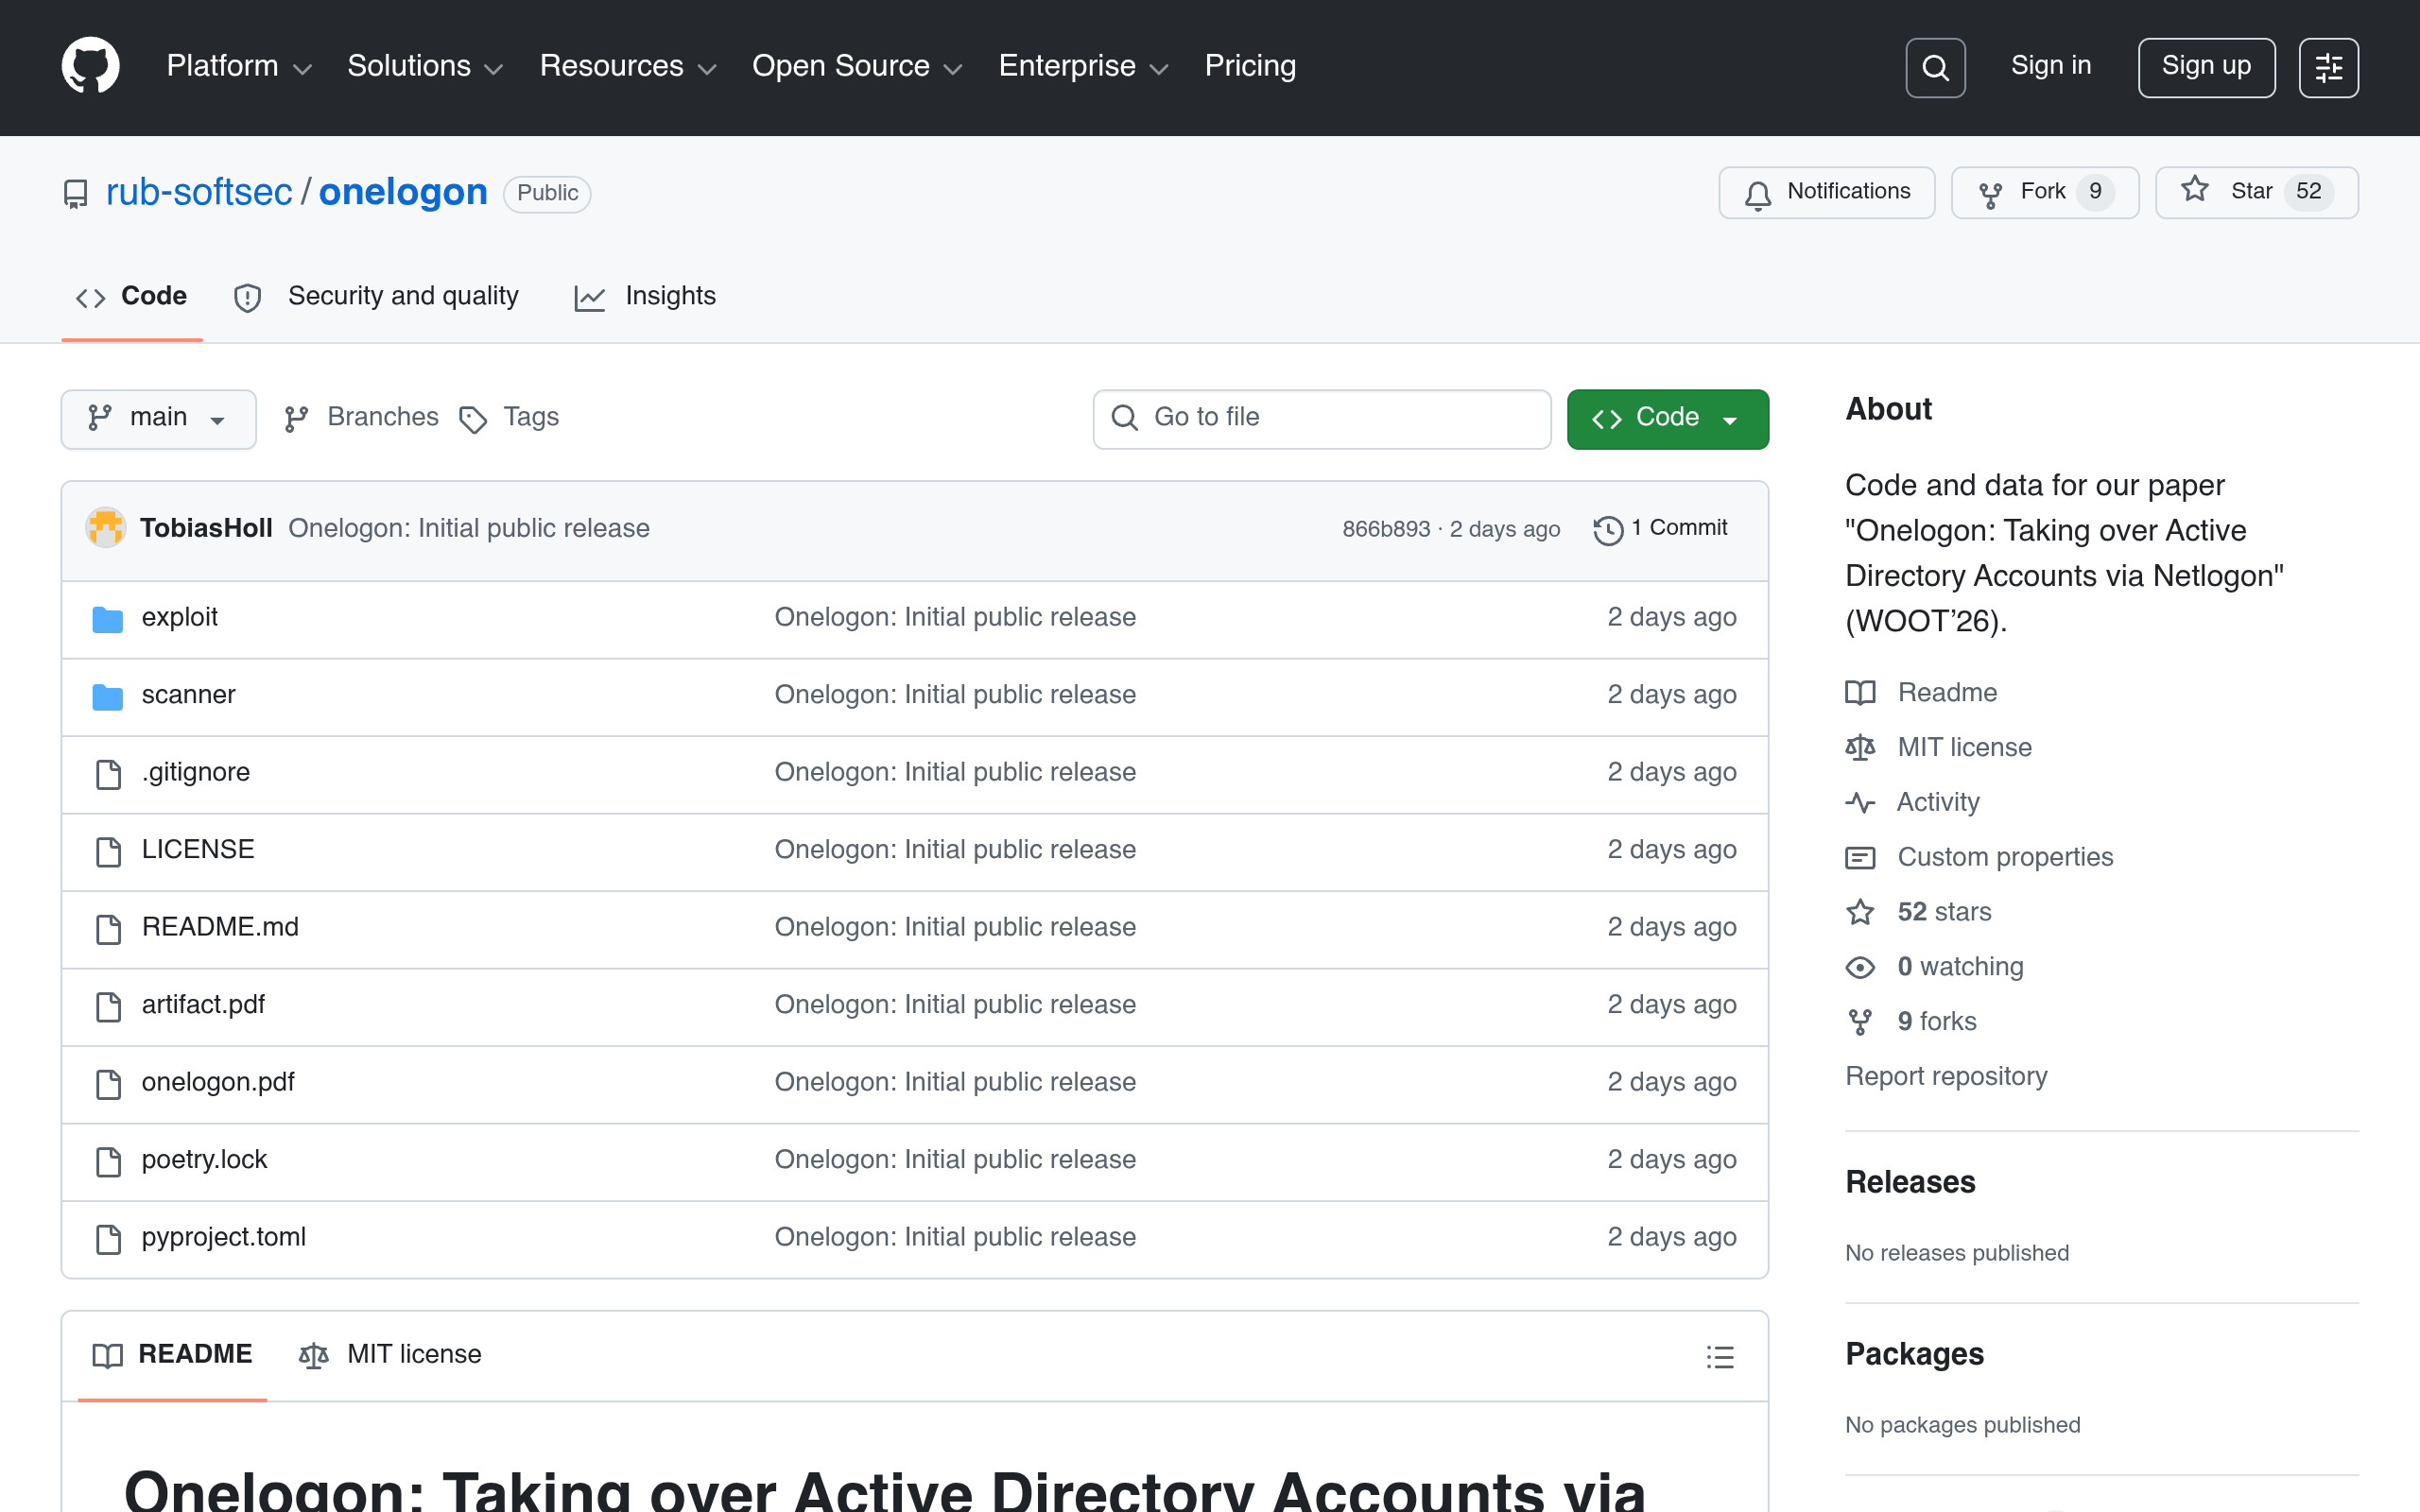Click the README.md file icon
Viewport: 2420px width, 1512px height.
click(108, 928)
